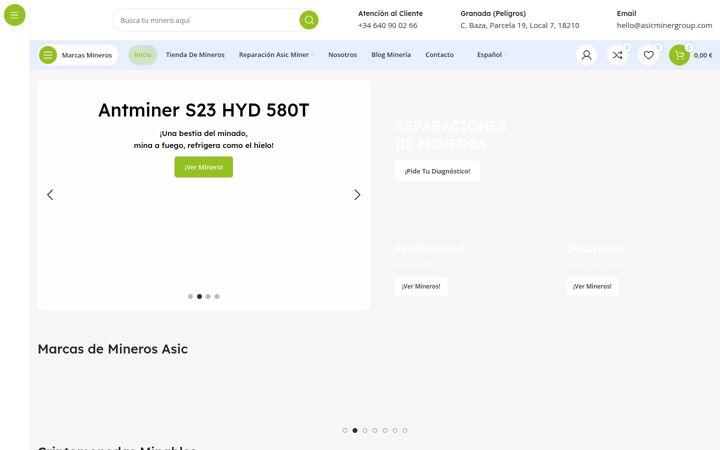Click the phone number +34 640 90 02 66
The image size is (720, 450).
[388, 25]
